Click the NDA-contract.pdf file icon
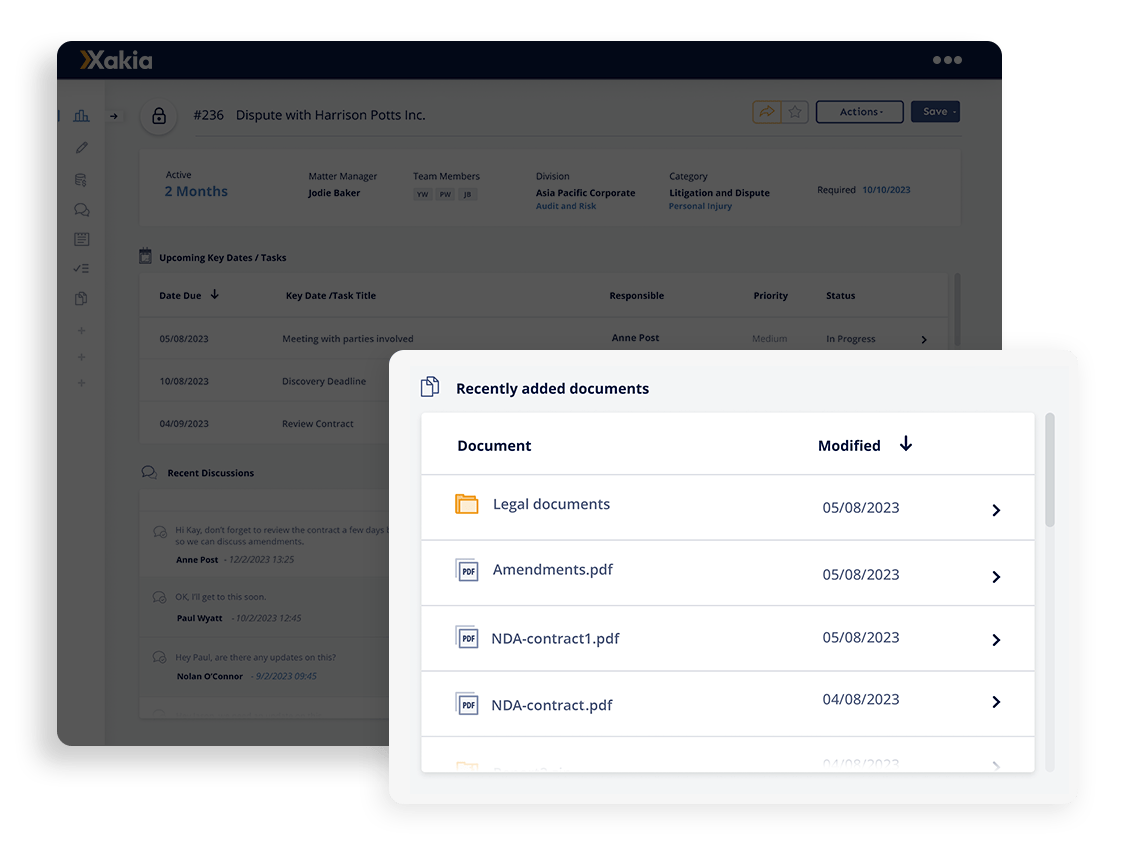Screen dimensions: 1133x855 point(467,704)
